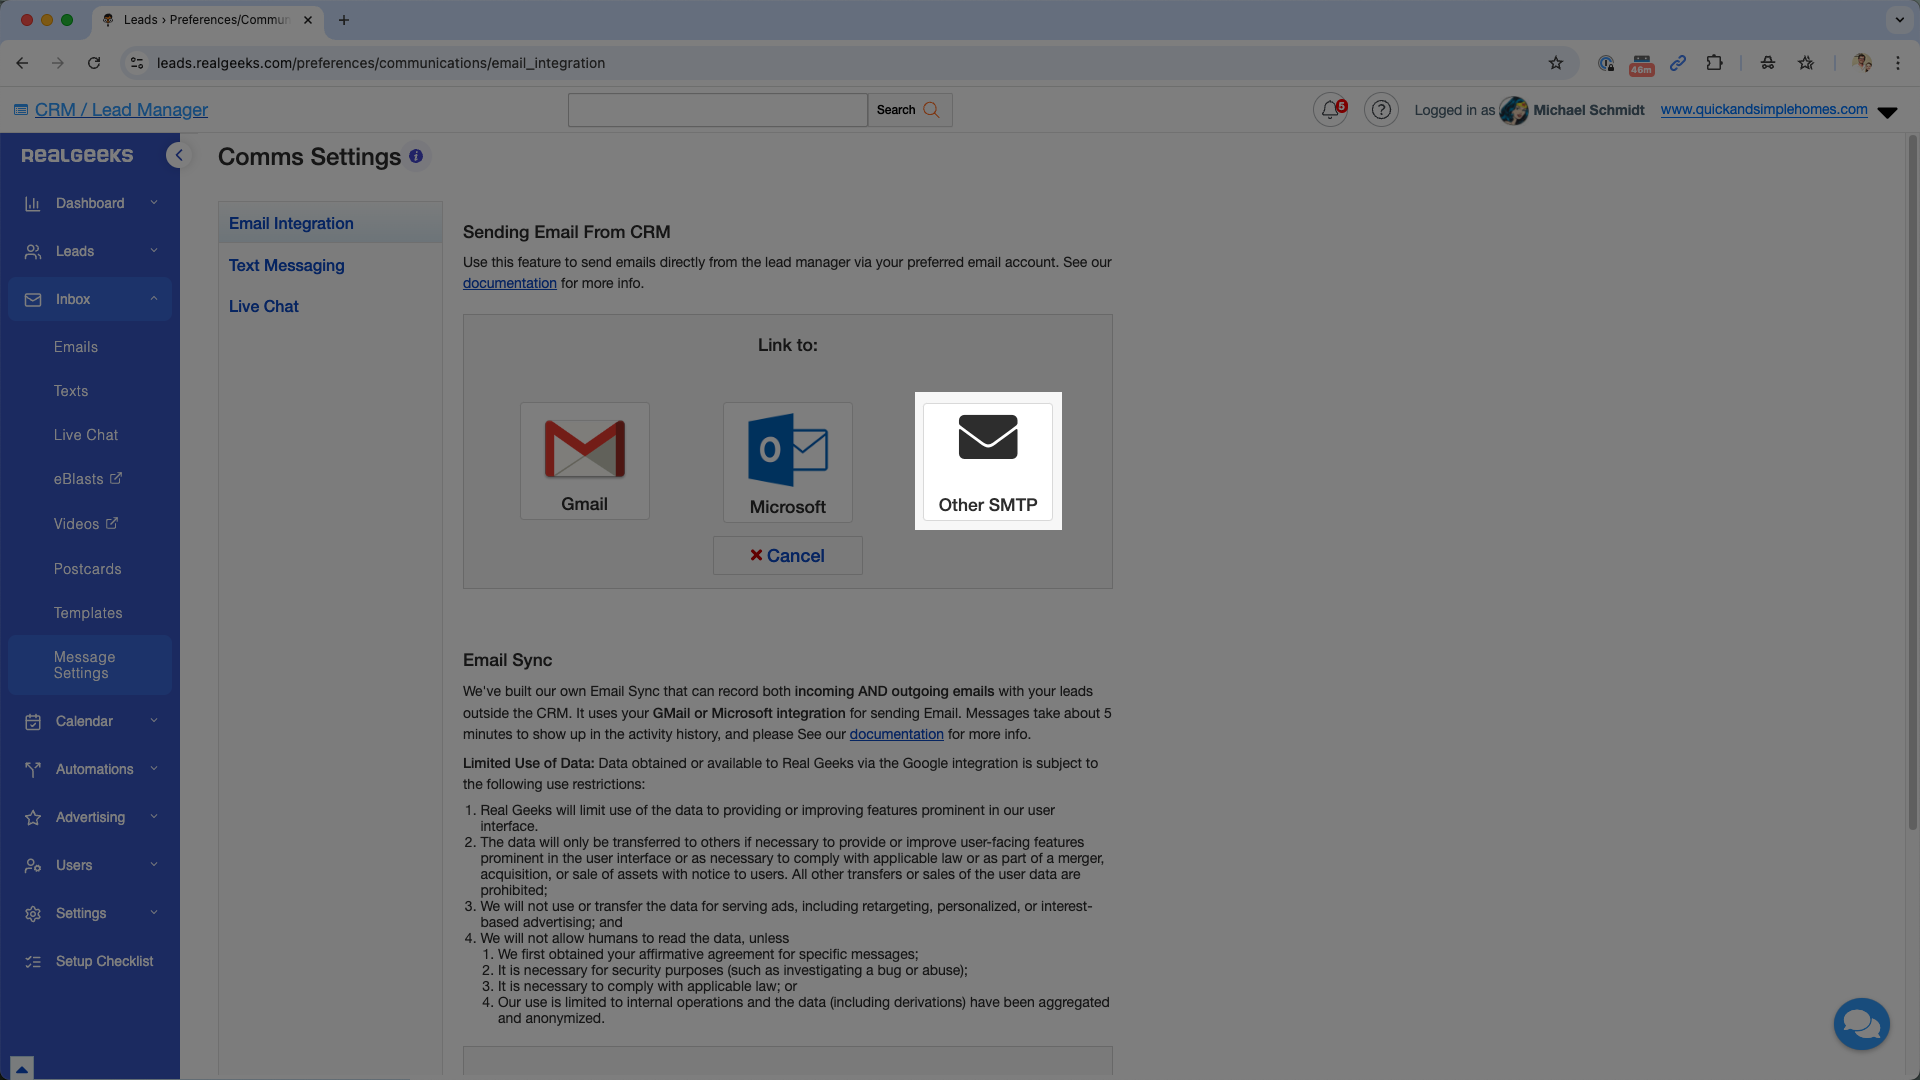Expand the Dashboard sidebar menu
The height and width of the screenshot is (1080, 1920).
click(x=90, y=203)
